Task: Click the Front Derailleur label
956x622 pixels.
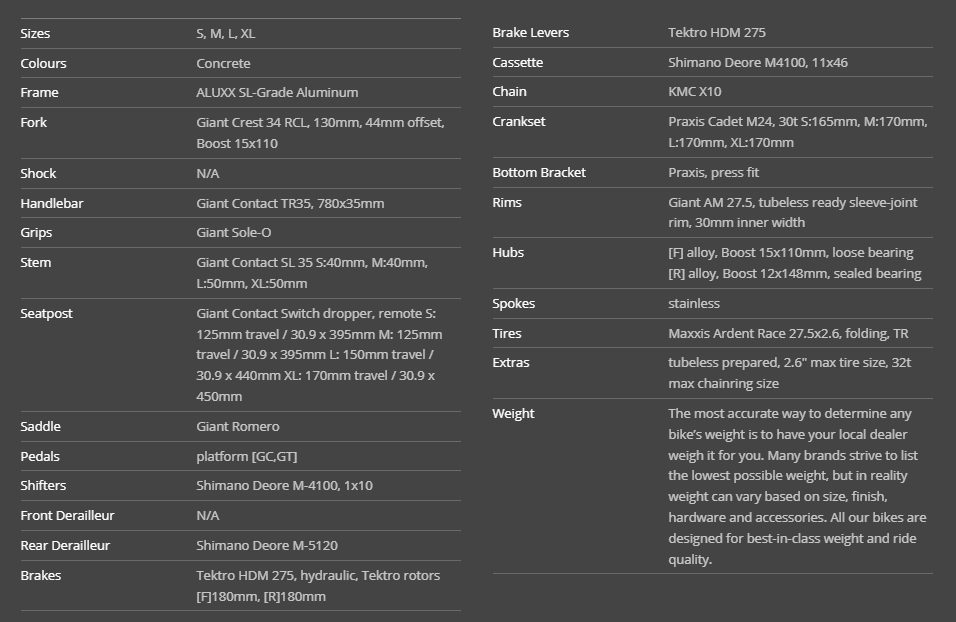Action: [x=67, y=515]
